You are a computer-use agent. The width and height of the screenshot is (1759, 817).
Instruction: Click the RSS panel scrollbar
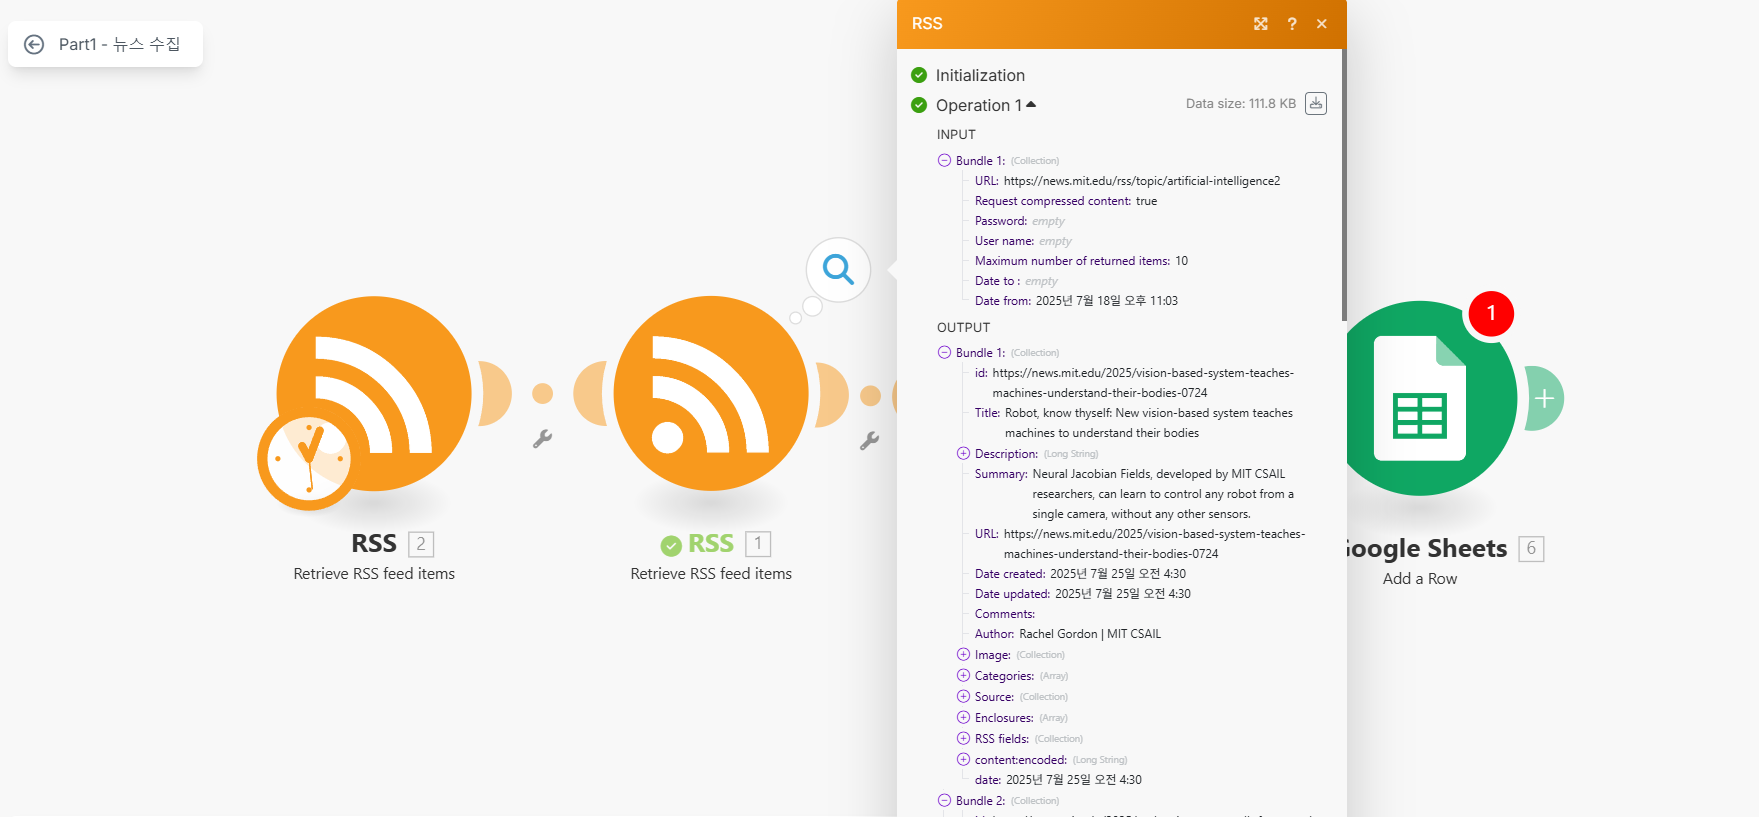click(1344, 185)
